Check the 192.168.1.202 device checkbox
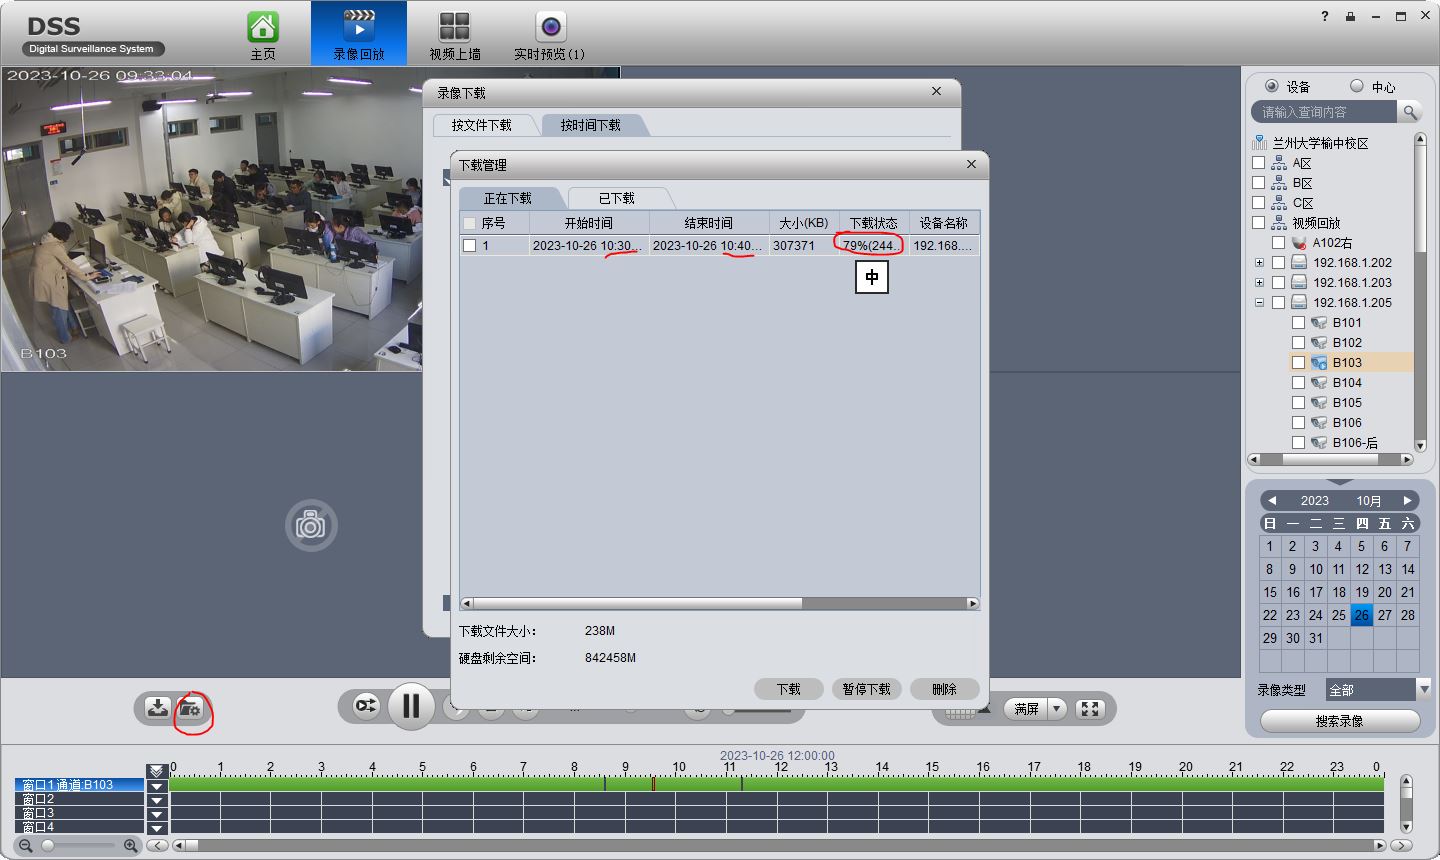Viewport: 1440px width, 860px height. pyautogui.click(x=1278, y=263)
